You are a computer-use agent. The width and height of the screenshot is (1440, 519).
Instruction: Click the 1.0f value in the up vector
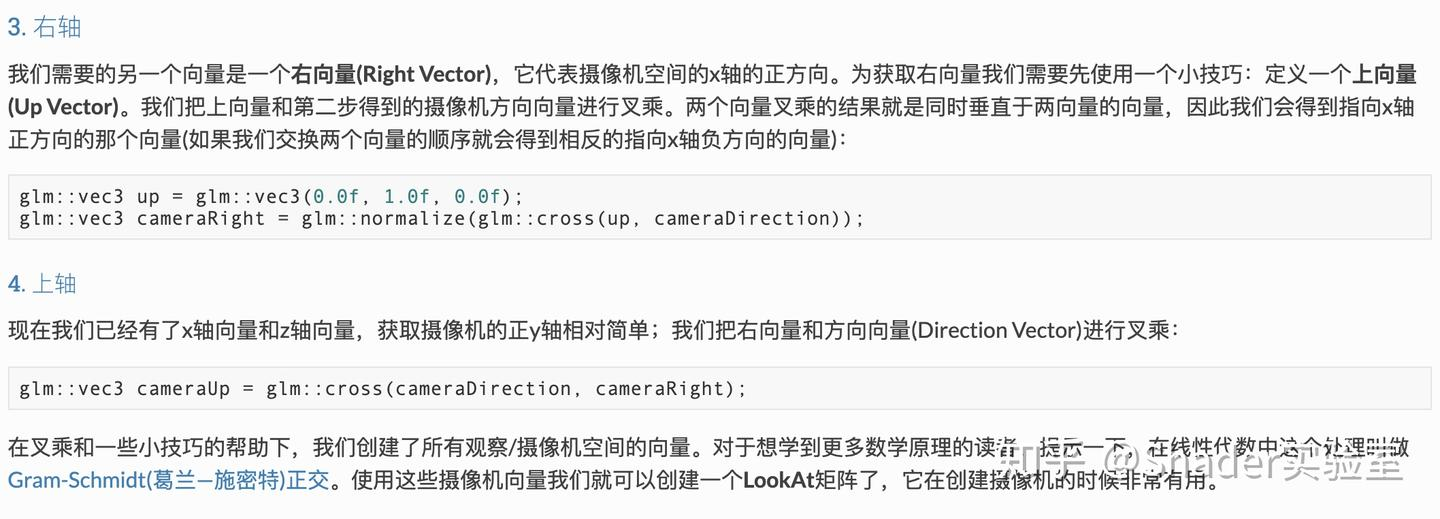click(407, 196)
